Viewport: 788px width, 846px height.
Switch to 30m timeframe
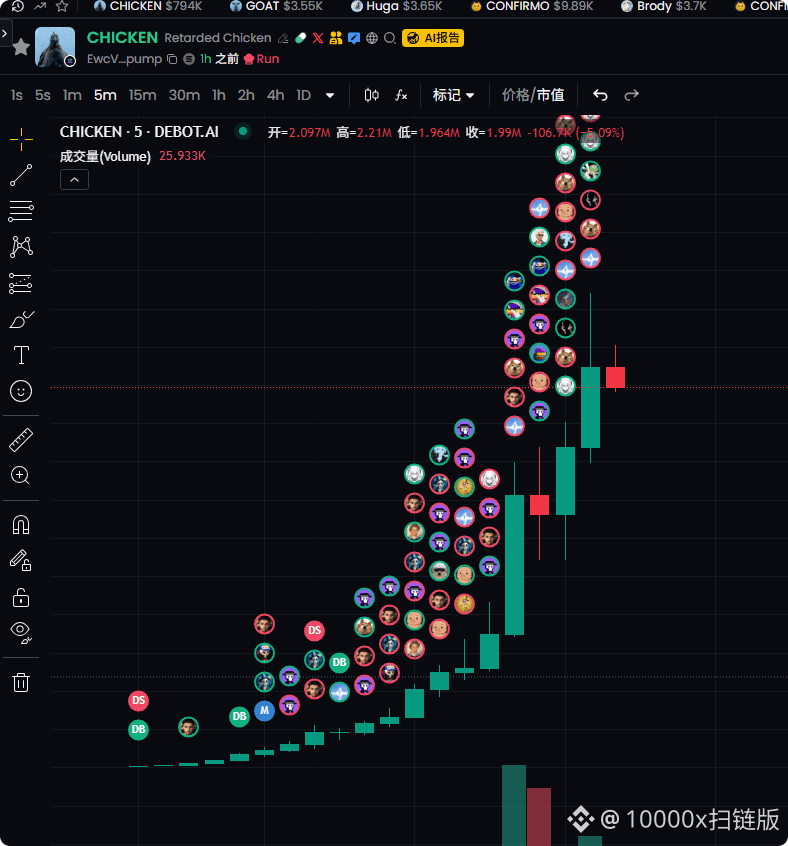pyautogui.click(x=184, y=95)
